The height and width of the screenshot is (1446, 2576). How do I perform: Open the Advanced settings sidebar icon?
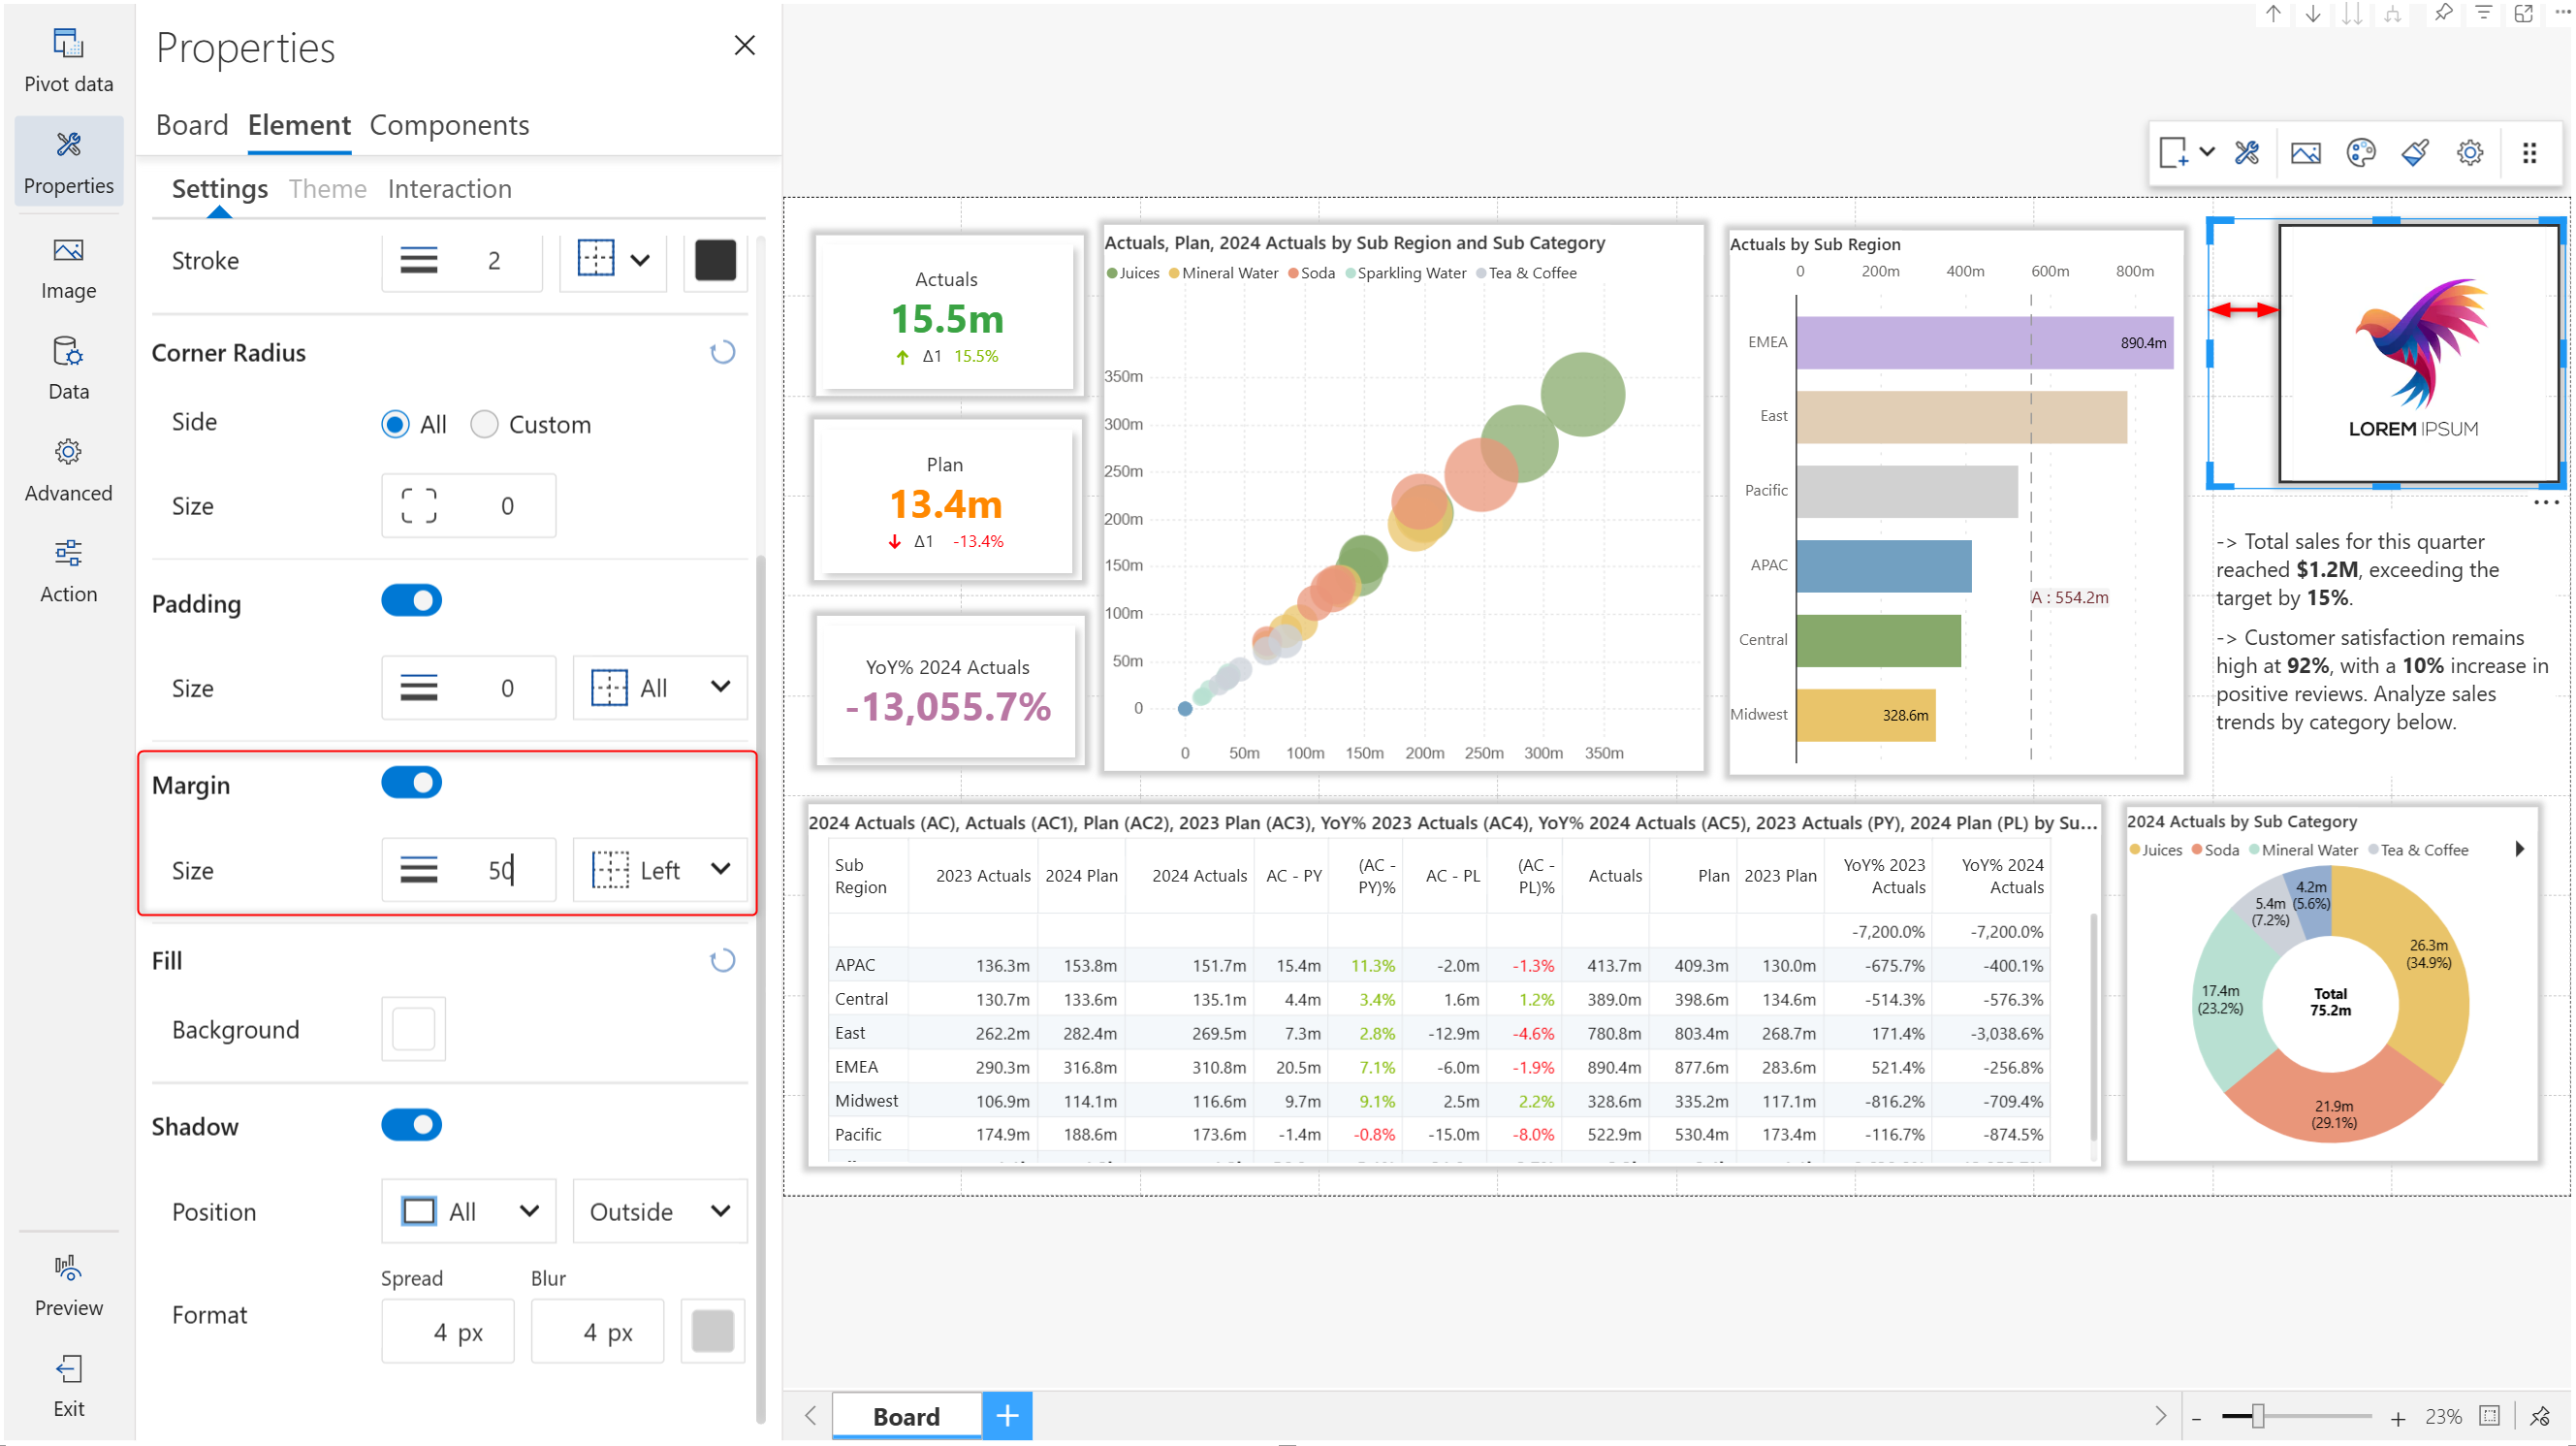[x=68, y=469]
